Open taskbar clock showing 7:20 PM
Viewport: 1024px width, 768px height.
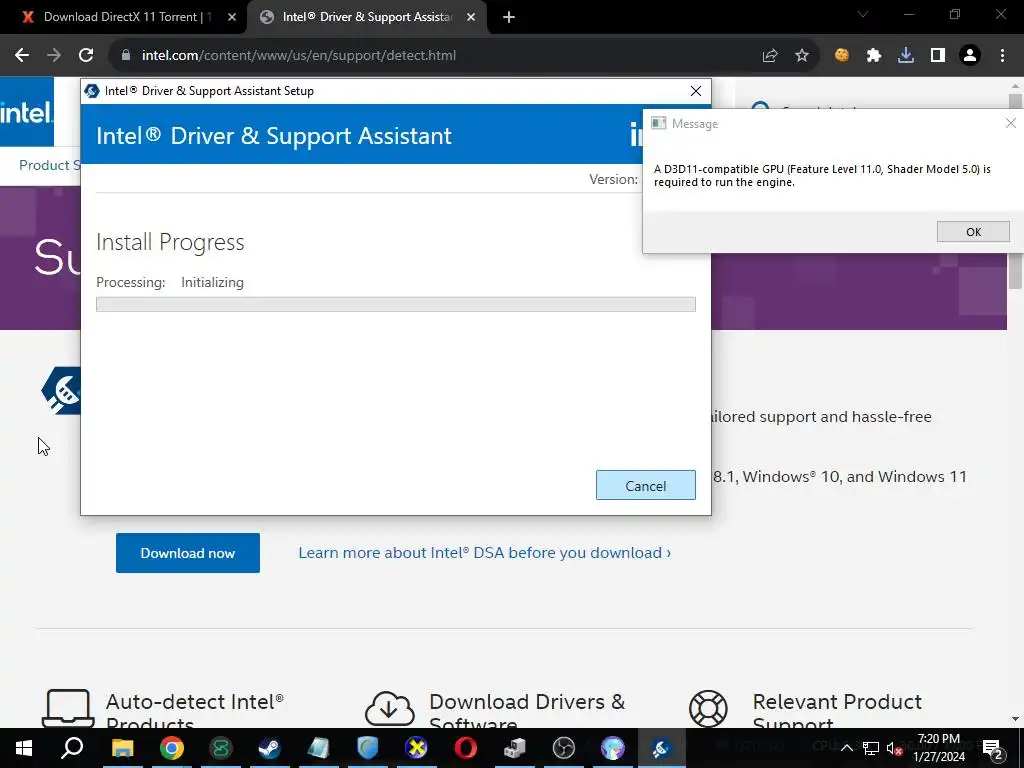click(938, 748)
